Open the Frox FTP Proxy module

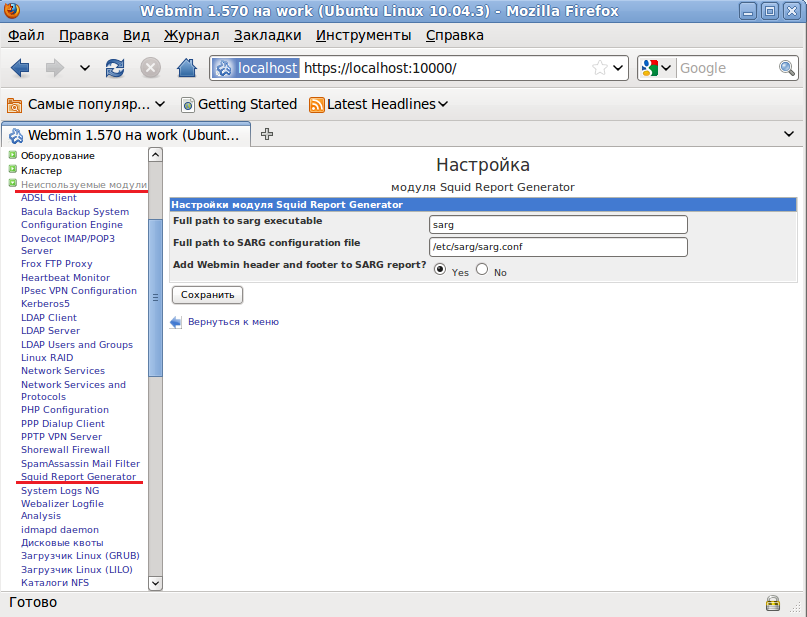57,263
